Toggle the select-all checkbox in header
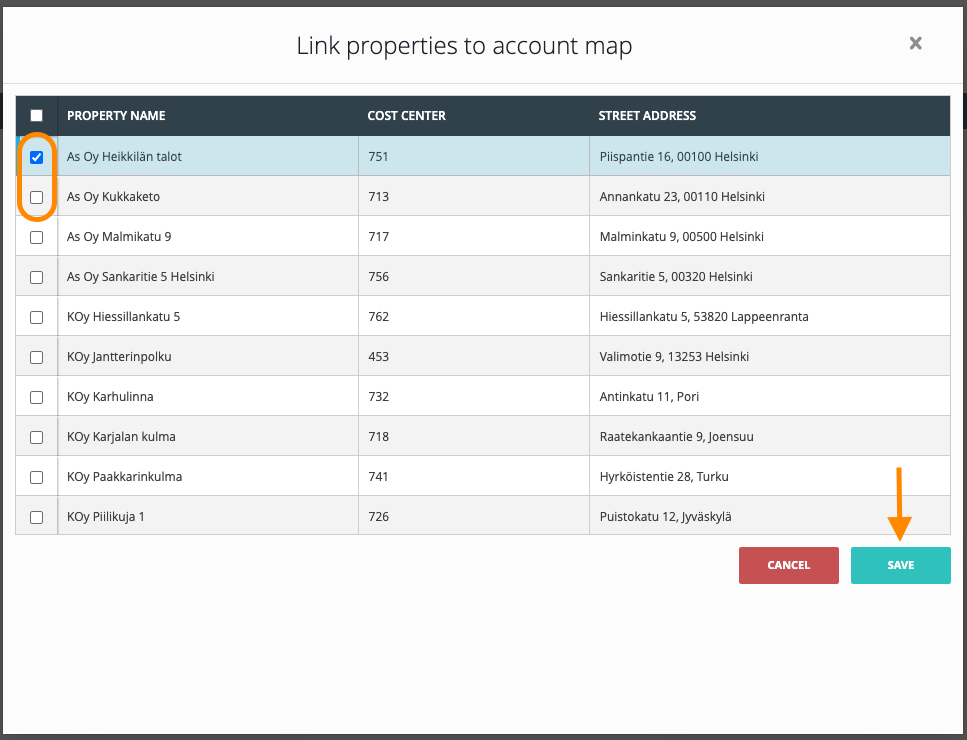The width and height of the screenshot is (967, 740). click(x=37, y=116)
